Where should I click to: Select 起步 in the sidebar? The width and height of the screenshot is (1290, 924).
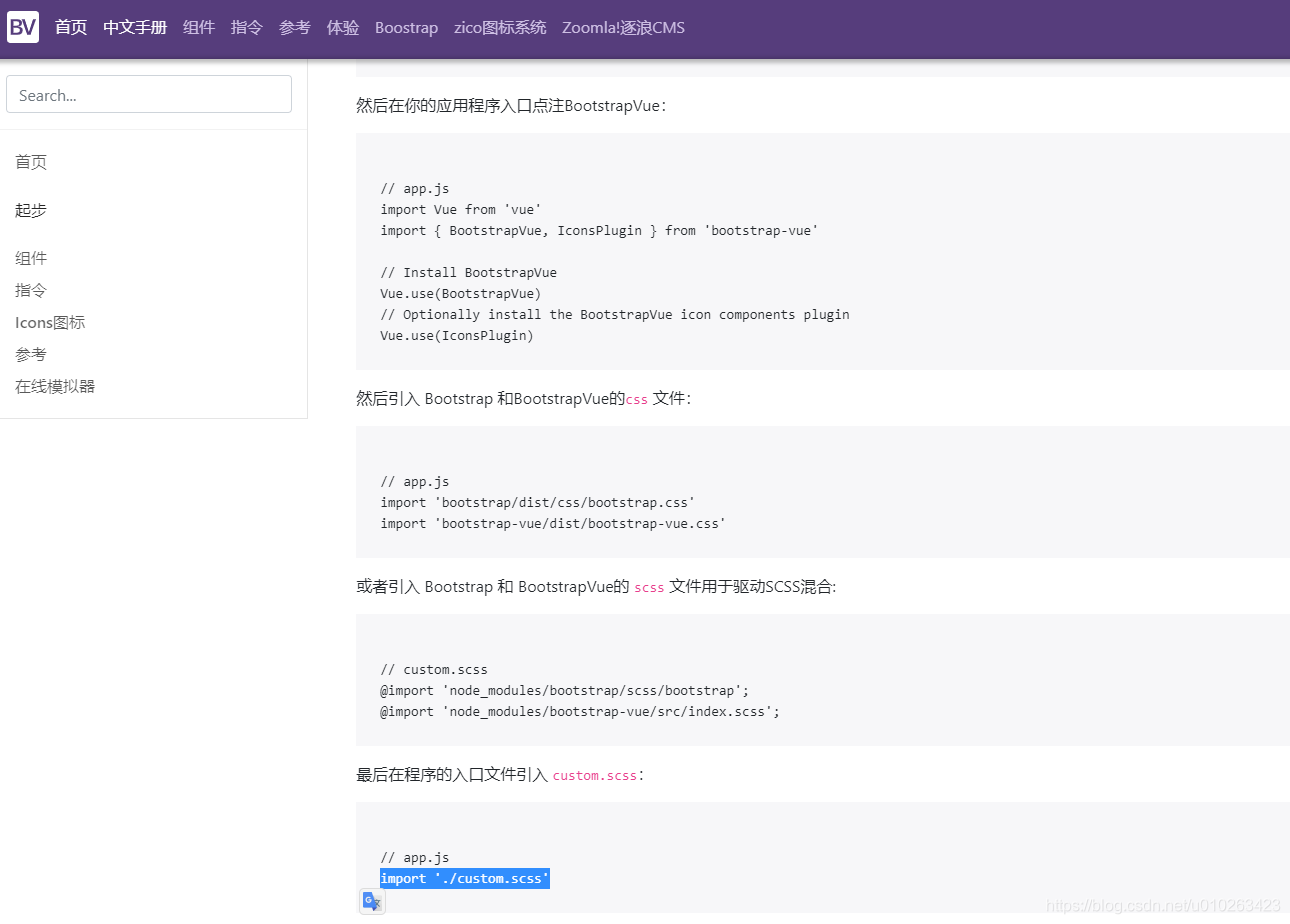tap(30, 210)
